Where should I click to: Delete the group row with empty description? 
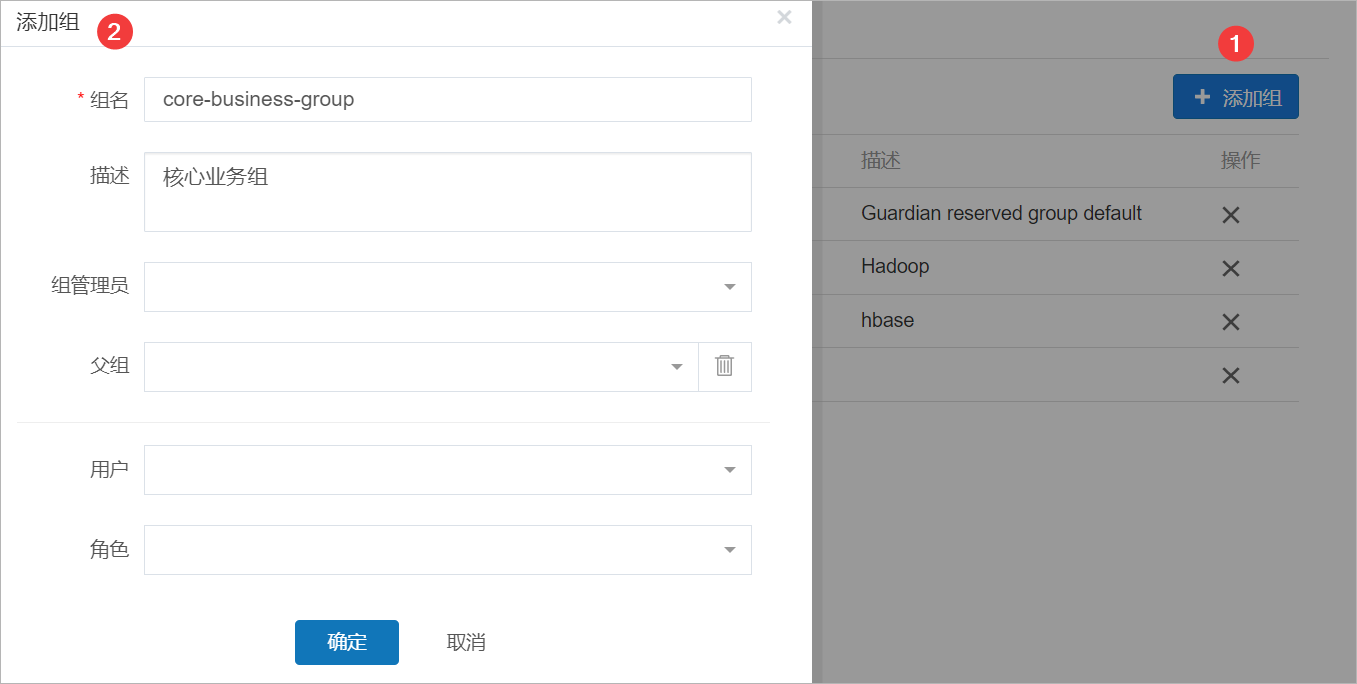(1231, 375)
